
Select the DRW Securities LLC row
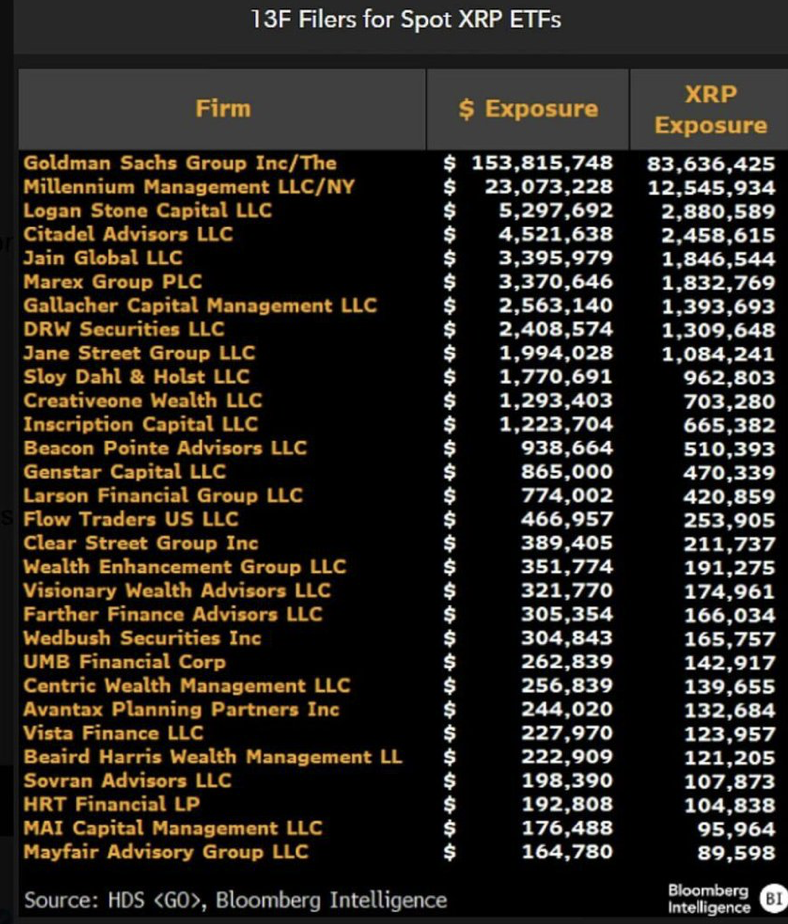pos(124,329)
